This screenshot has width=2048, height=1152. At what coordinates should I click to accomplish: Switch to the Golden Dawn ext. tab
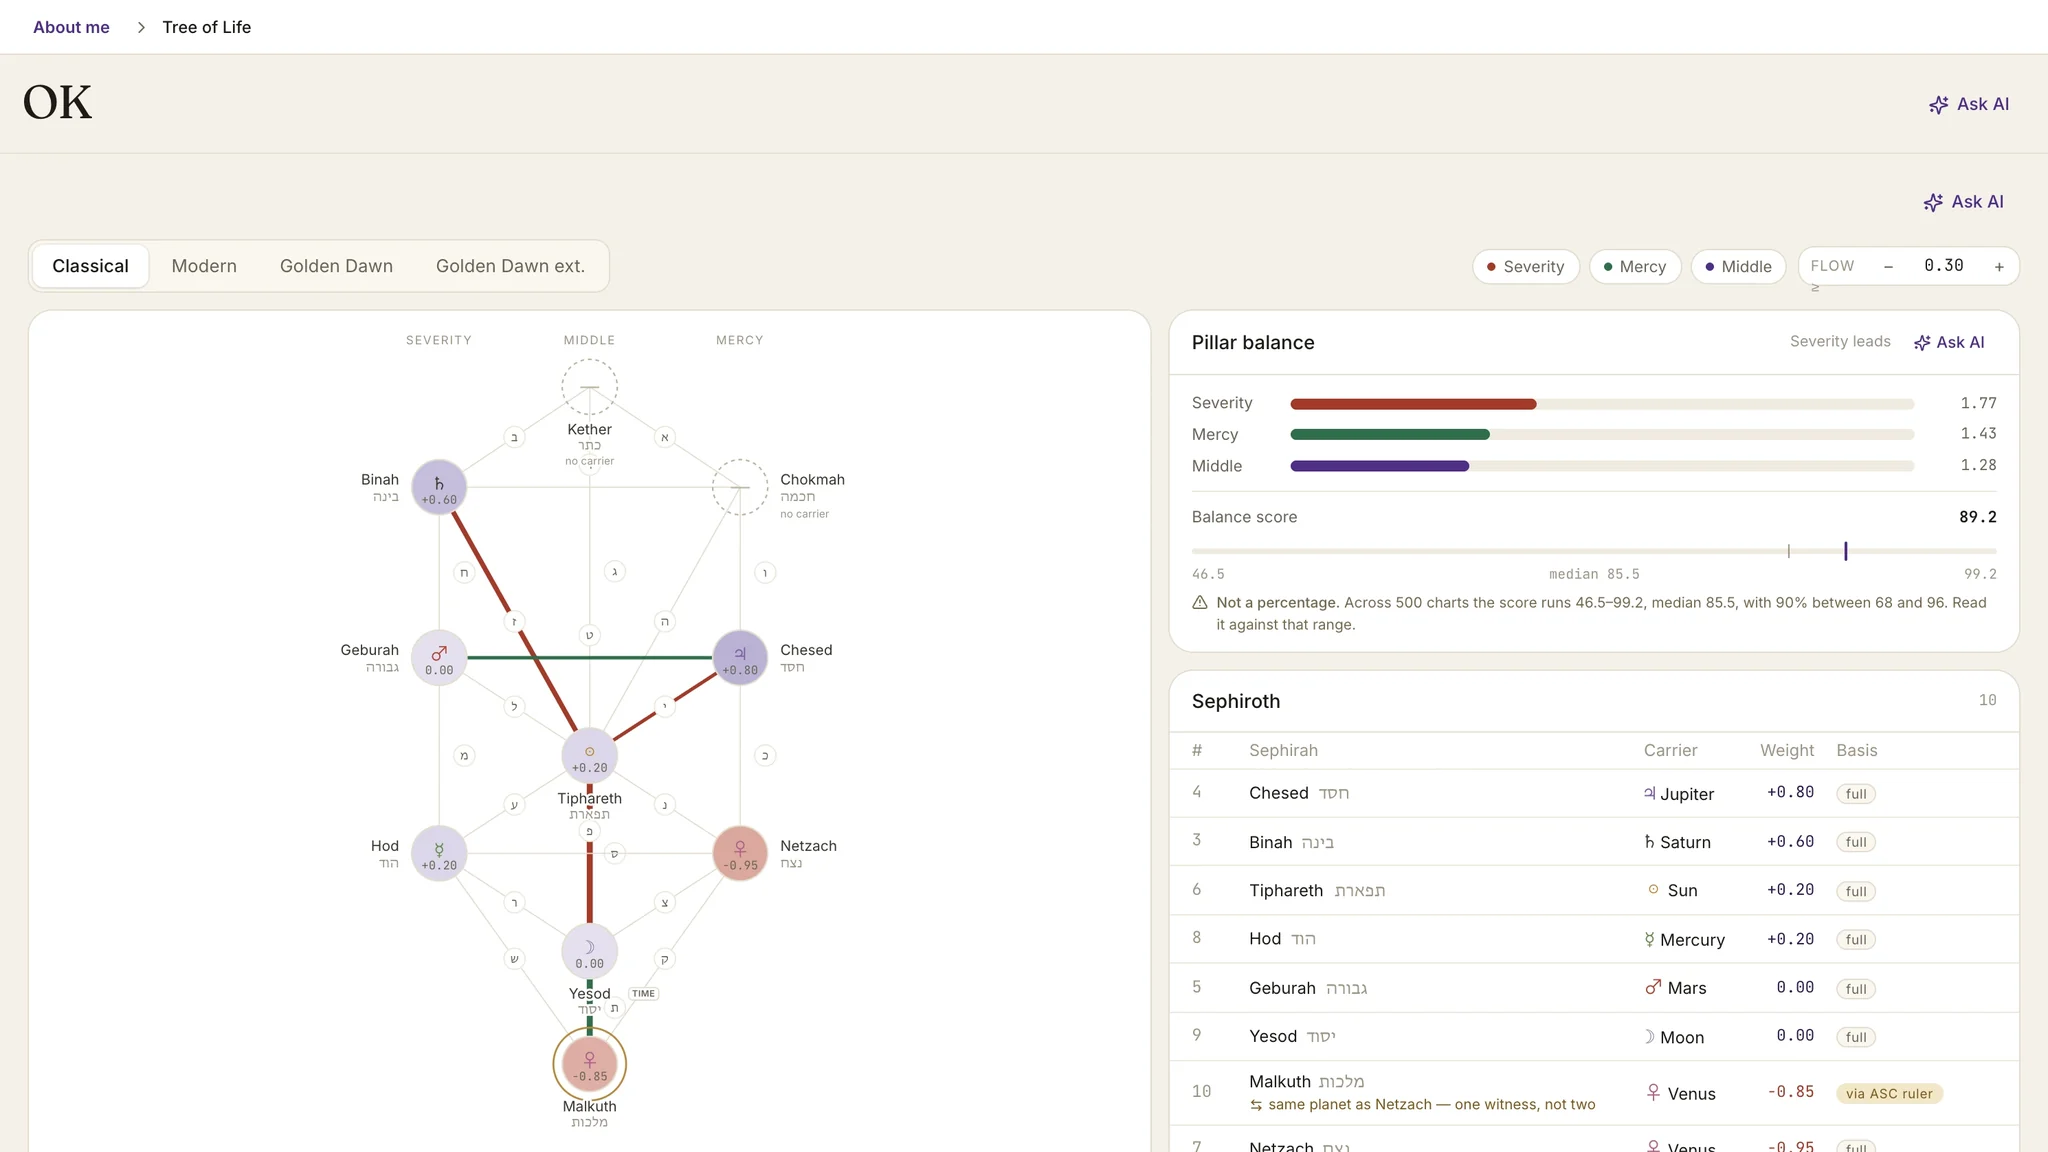point(510,266)
